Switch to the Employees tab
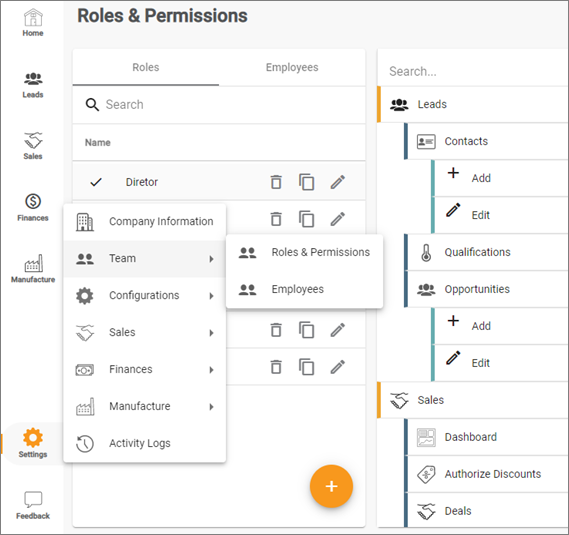This screenshot has height=535, width=569. click(x=292, y=68)
